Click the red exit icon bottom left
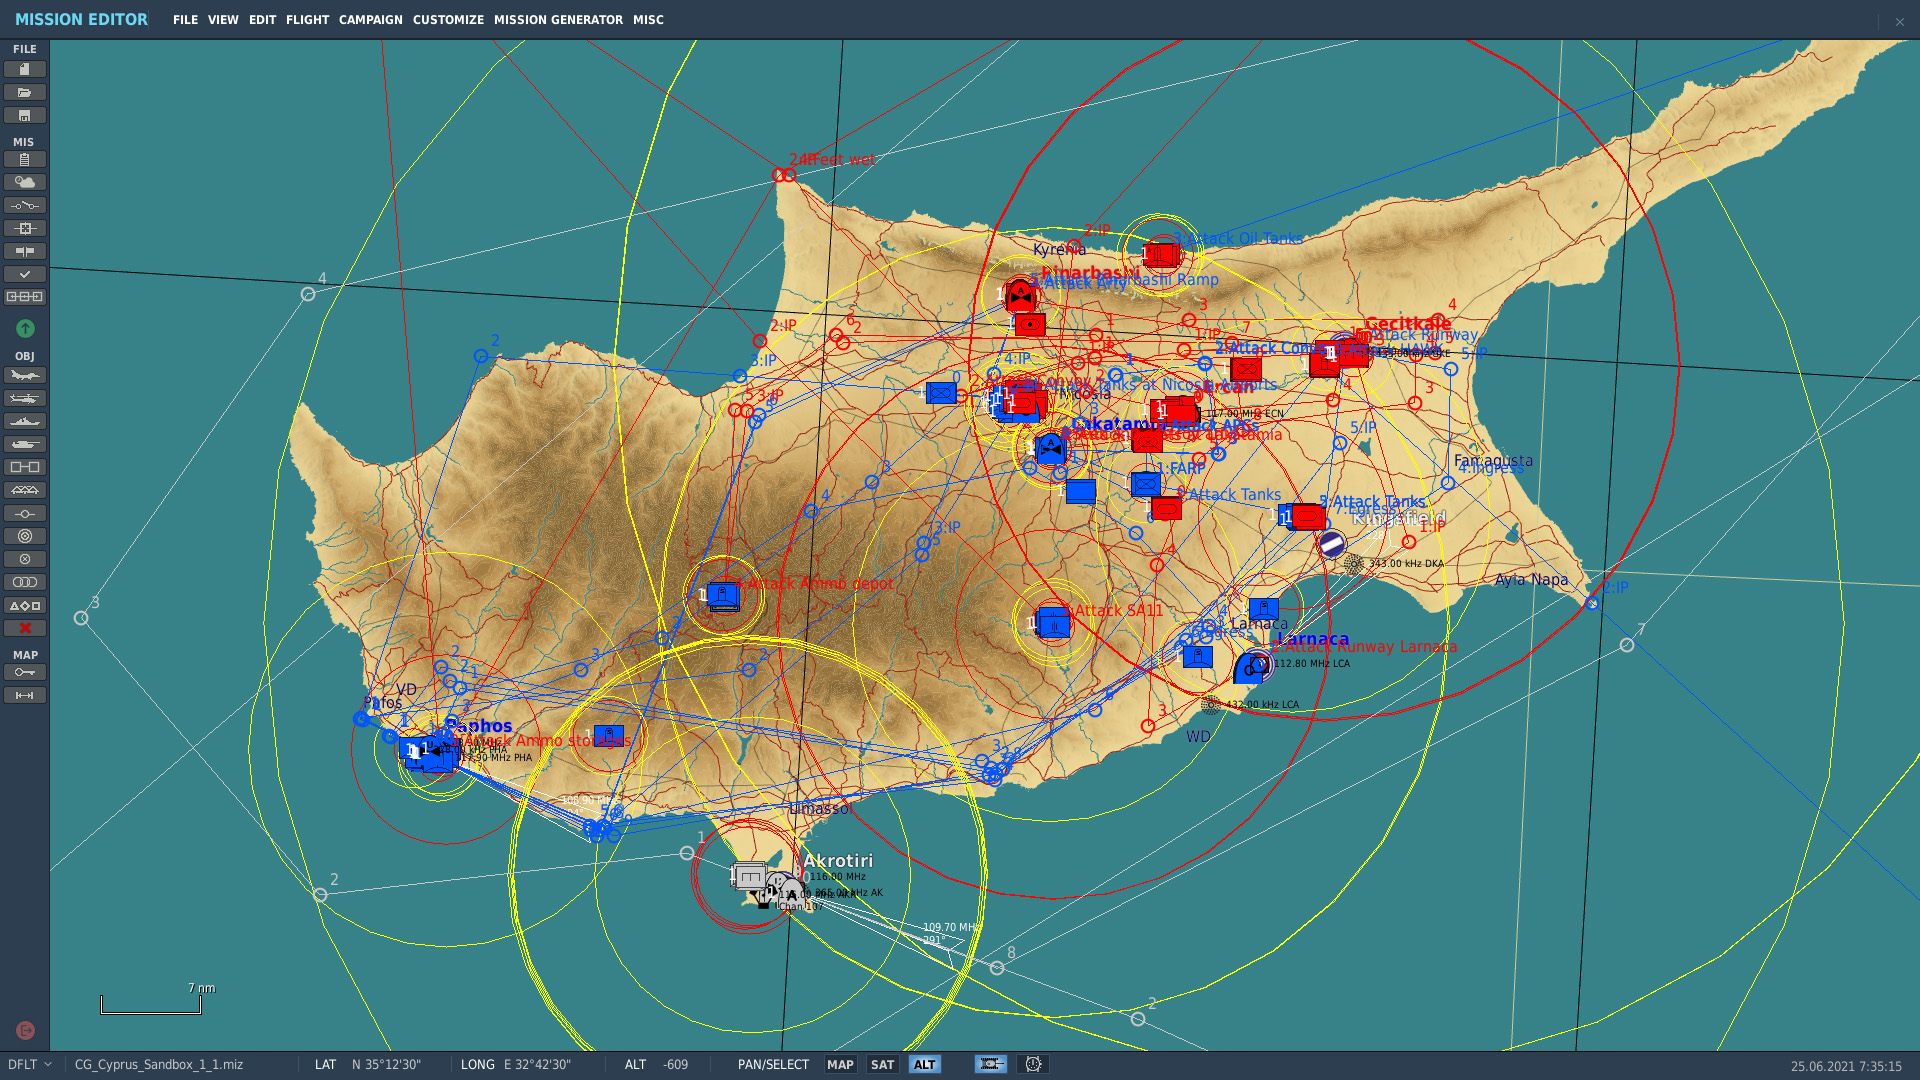Screen dimensions: 1920x1080 [x=25, y=1030]
